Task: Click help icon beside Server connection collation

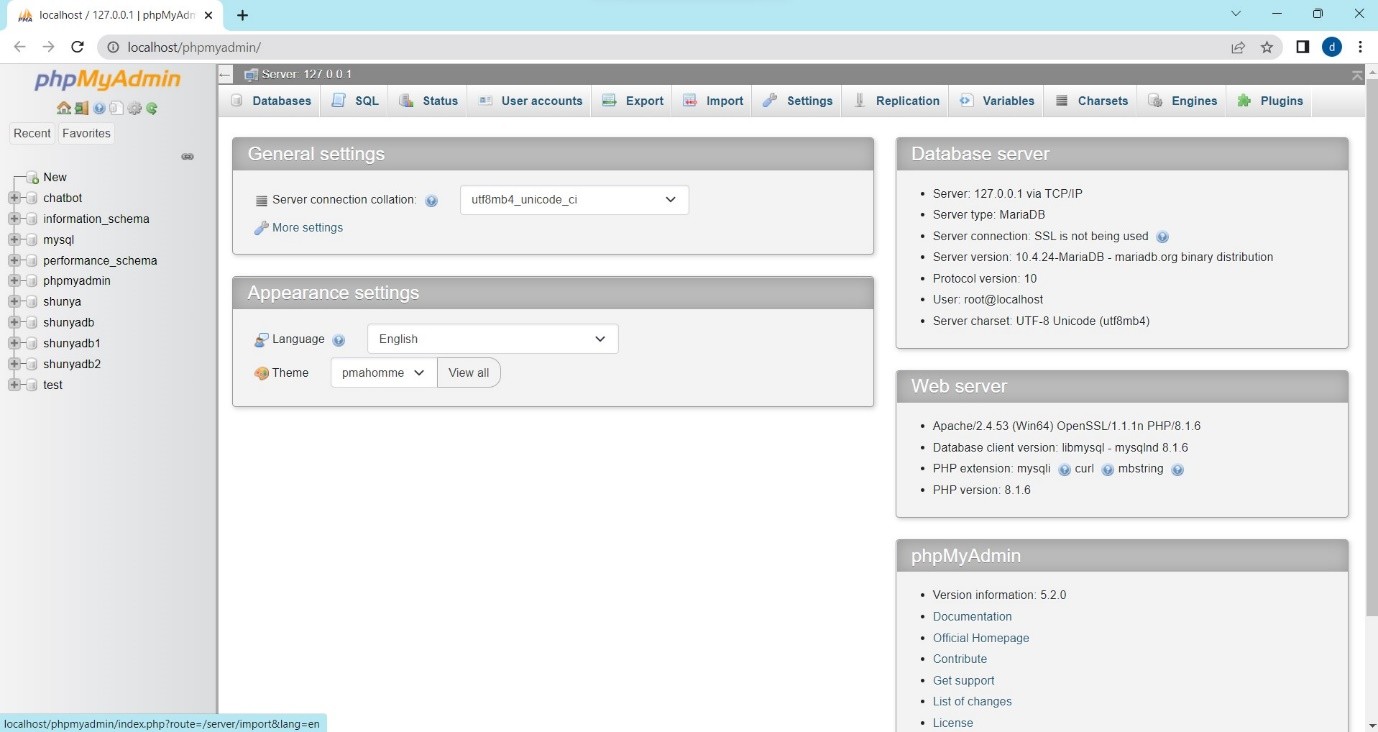Action: pyautogui.click(x=431, y=201)
